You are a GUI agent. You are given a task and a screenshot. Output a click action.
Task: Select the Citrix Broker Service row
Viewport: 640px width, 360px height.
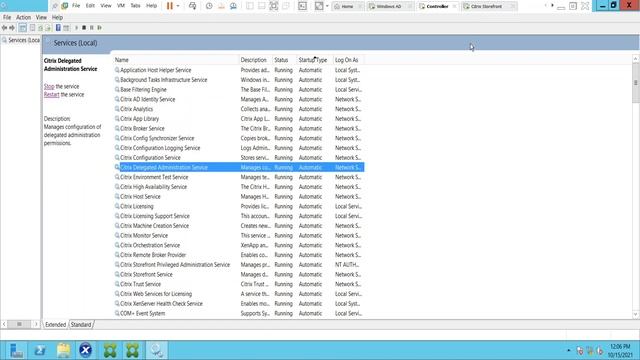pos(239,129)
